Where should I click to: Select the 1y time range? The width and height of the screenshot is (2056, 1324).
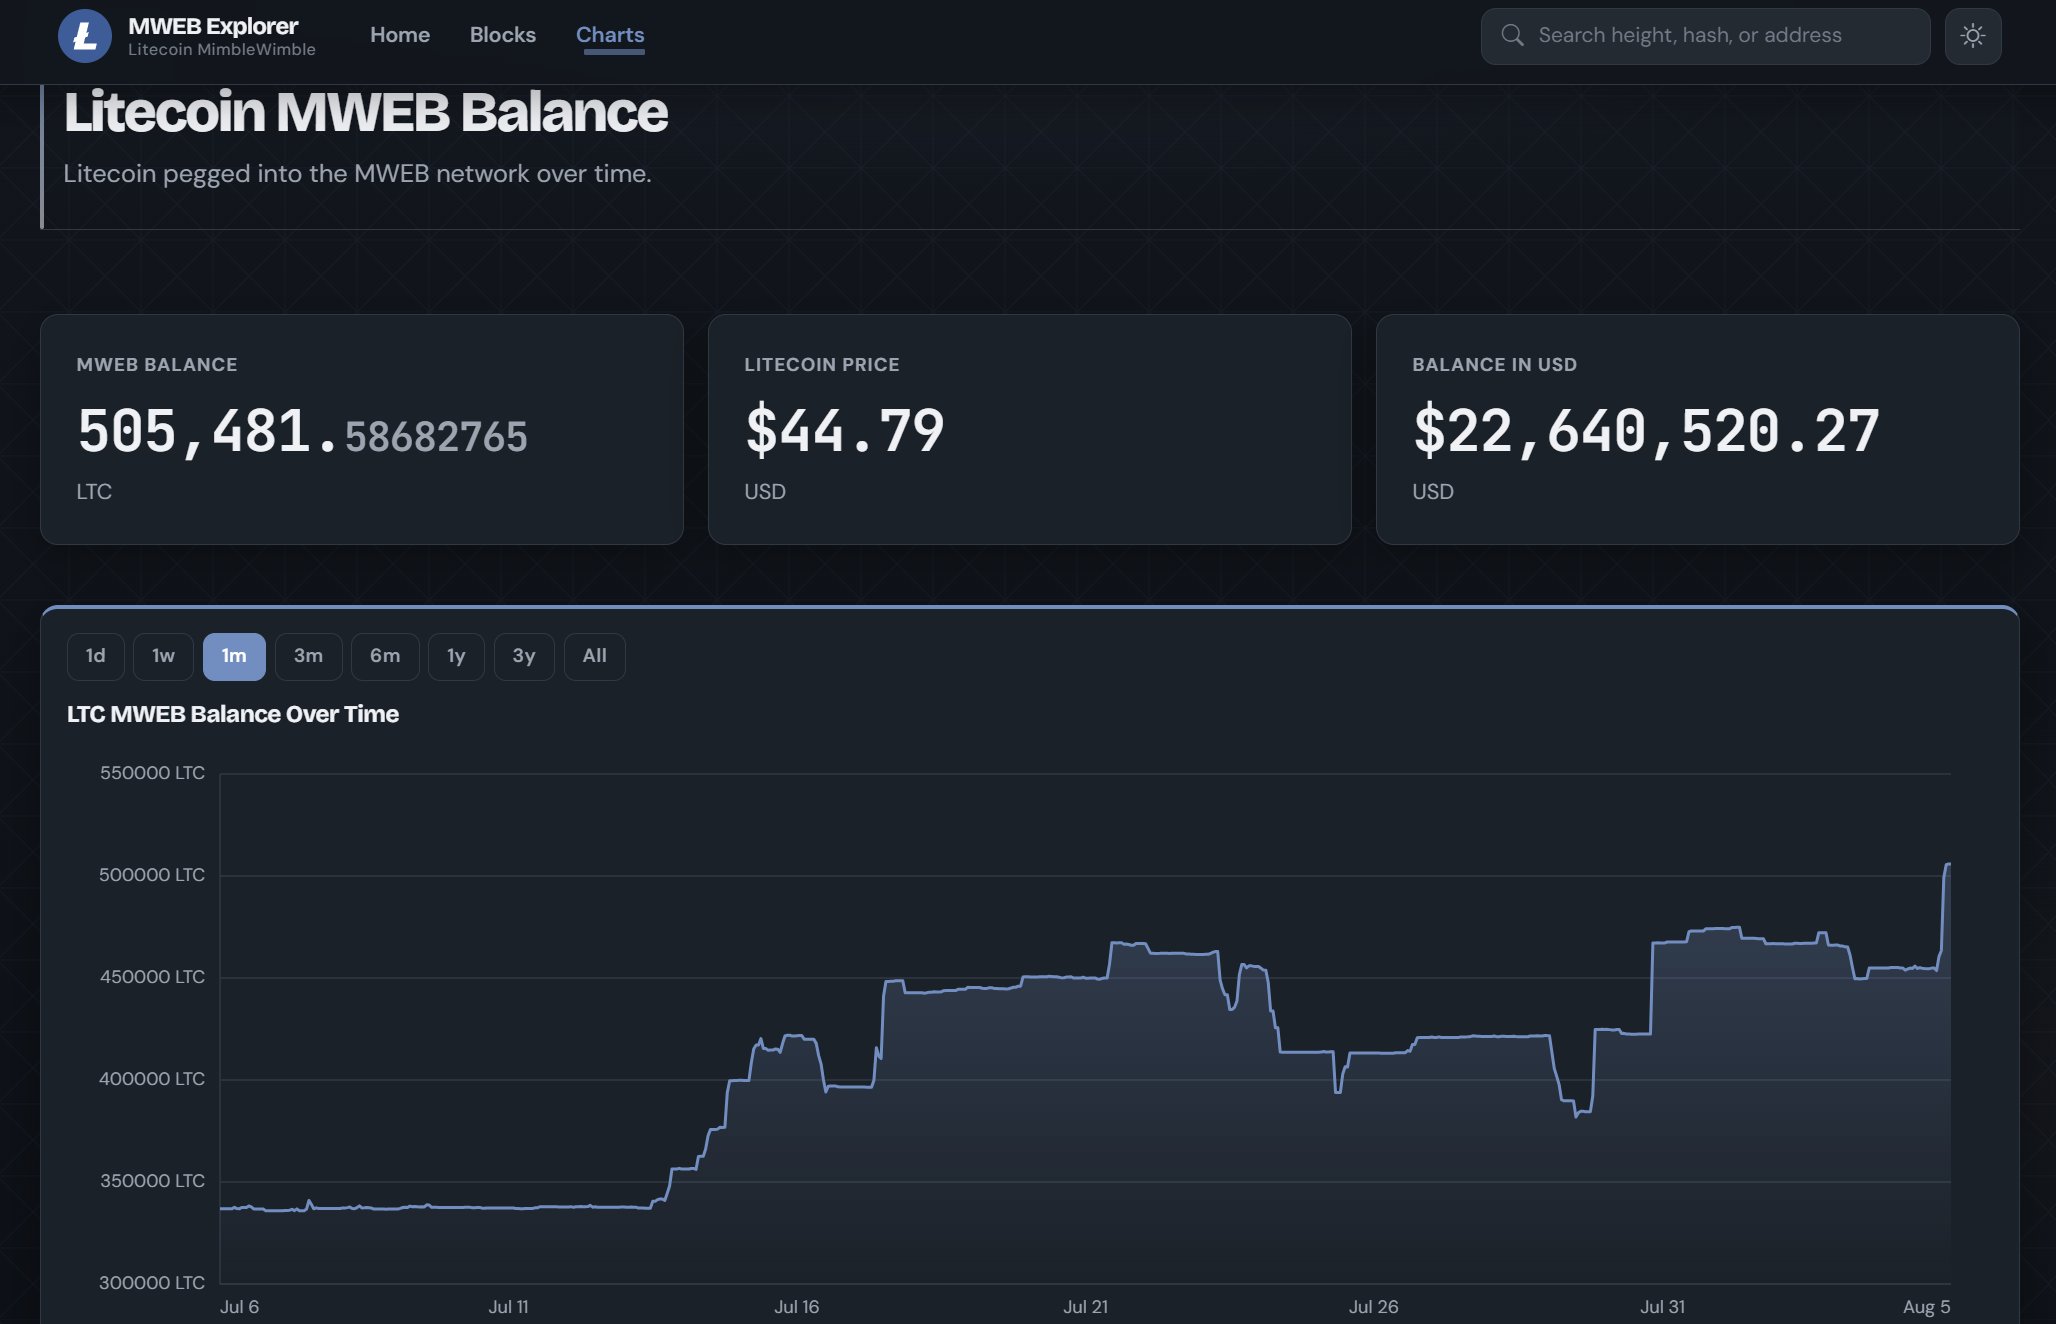tap(456, 656)
